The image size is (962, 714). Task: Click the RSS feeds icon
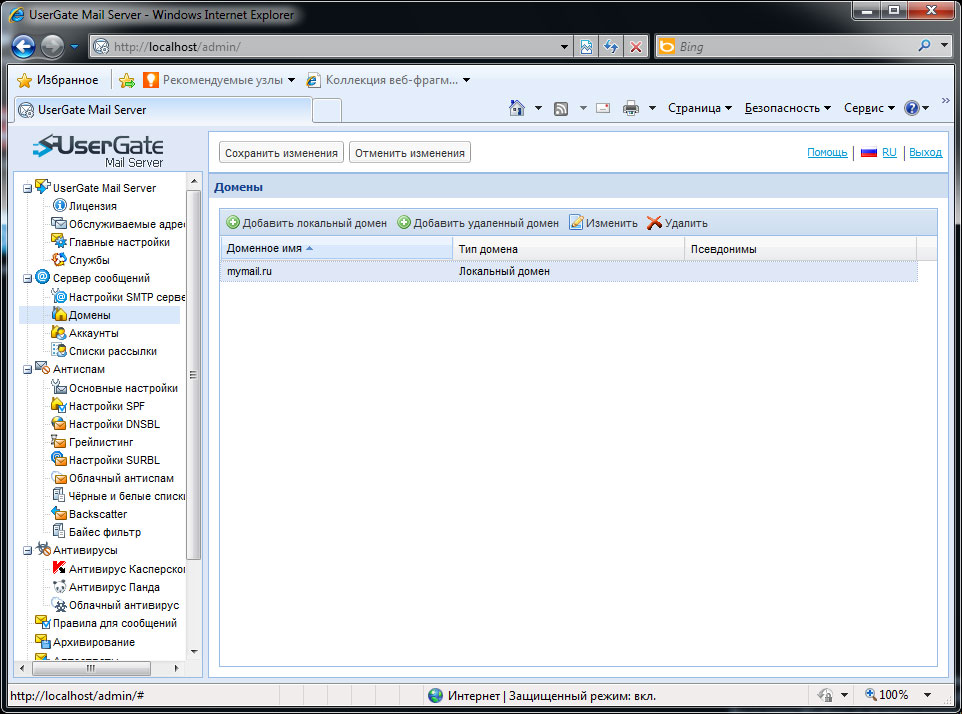pos(561,109)
